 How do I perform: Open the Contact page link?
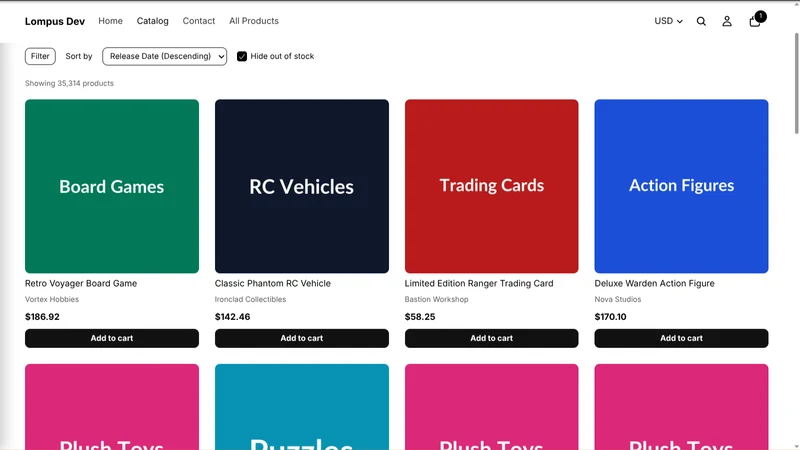click(198, 21)
